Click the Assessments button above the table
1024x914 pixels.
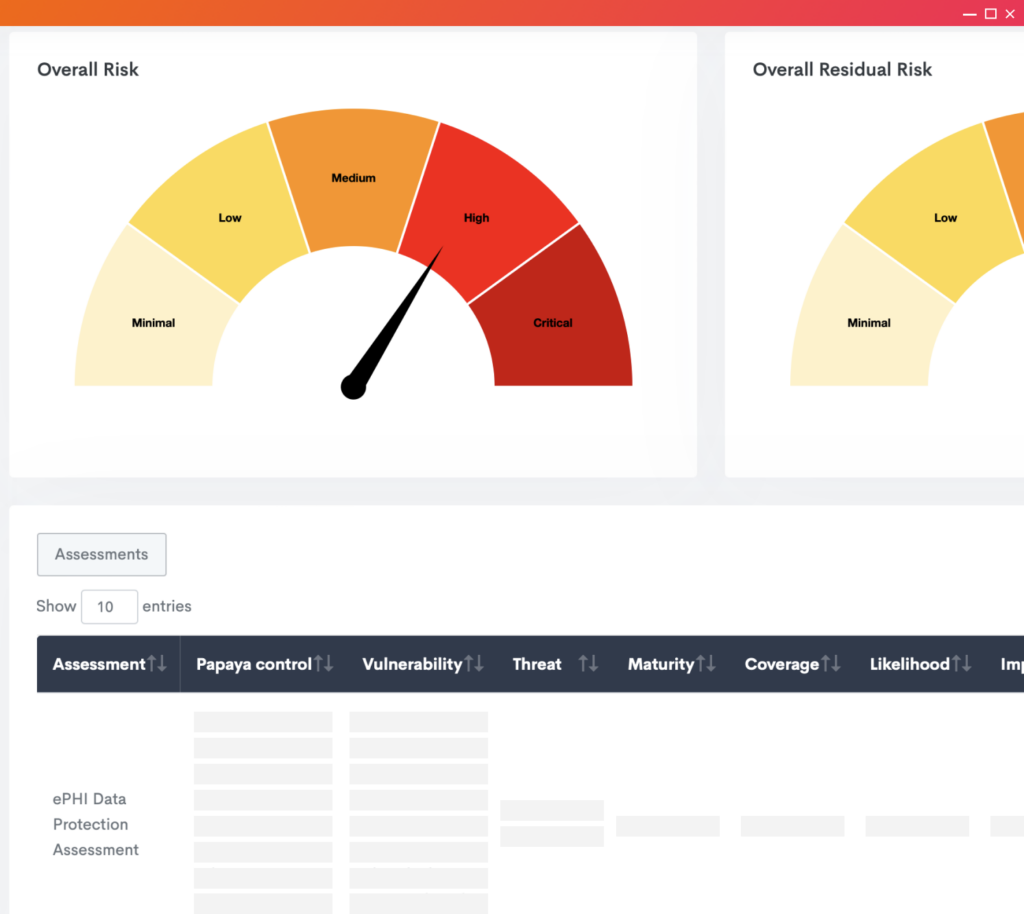(x=101, y=554)
